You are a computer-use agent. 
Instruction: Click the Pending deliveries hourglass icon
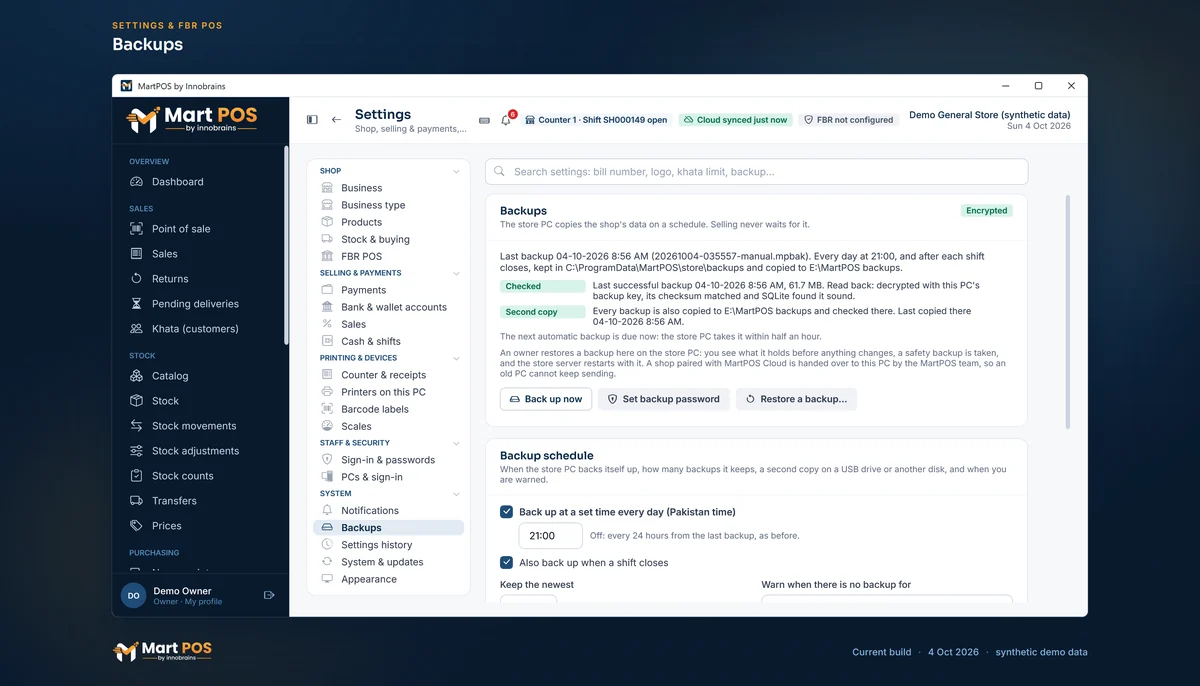137,304
